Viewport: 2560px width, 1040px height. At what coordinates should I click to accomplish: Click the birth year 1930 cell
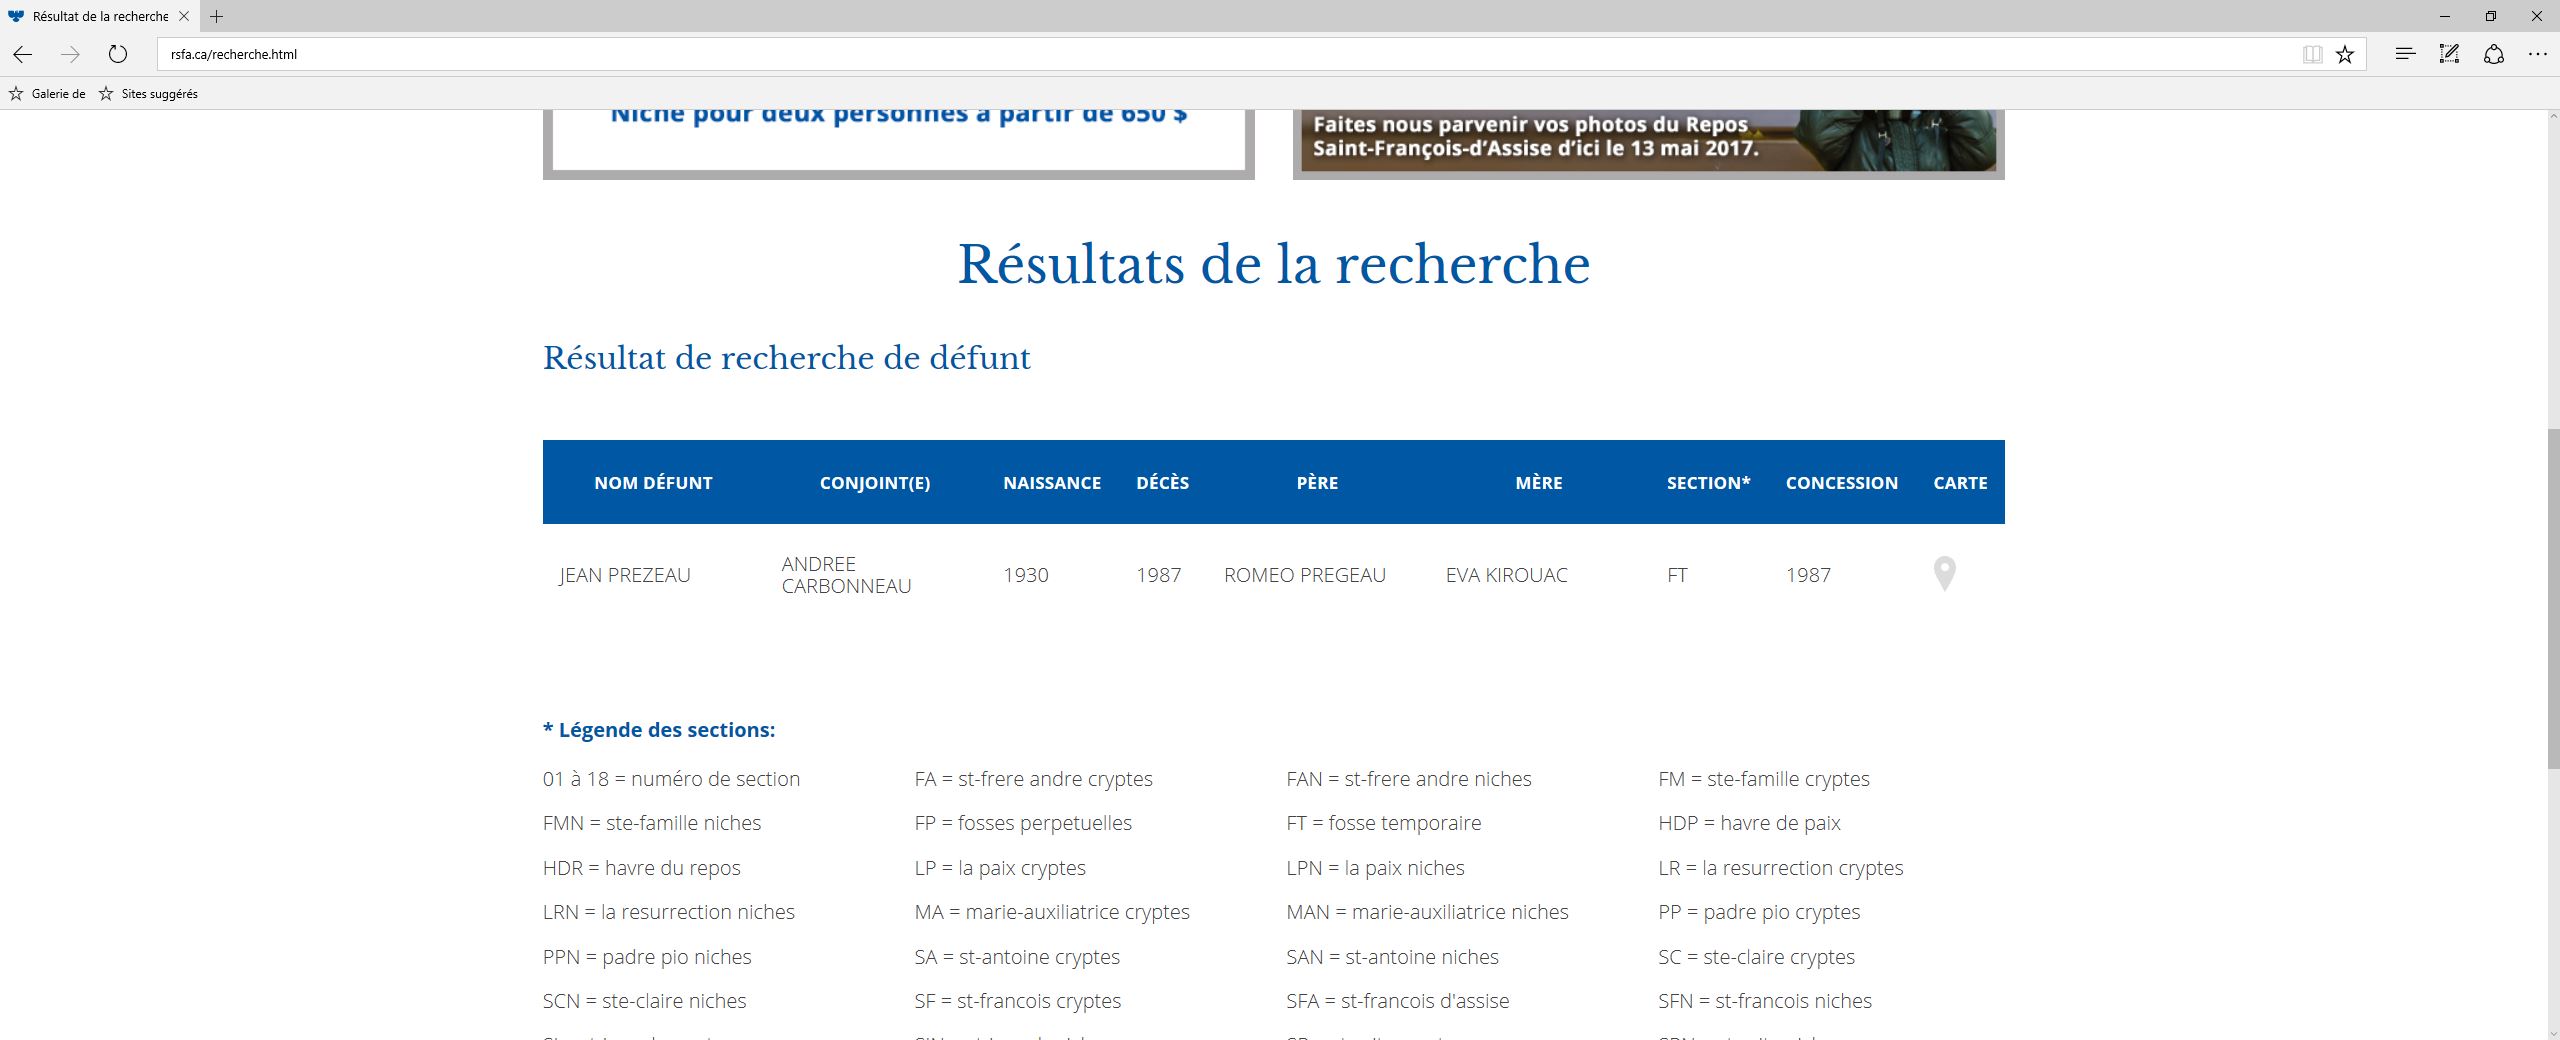[x=1026, y=575]
